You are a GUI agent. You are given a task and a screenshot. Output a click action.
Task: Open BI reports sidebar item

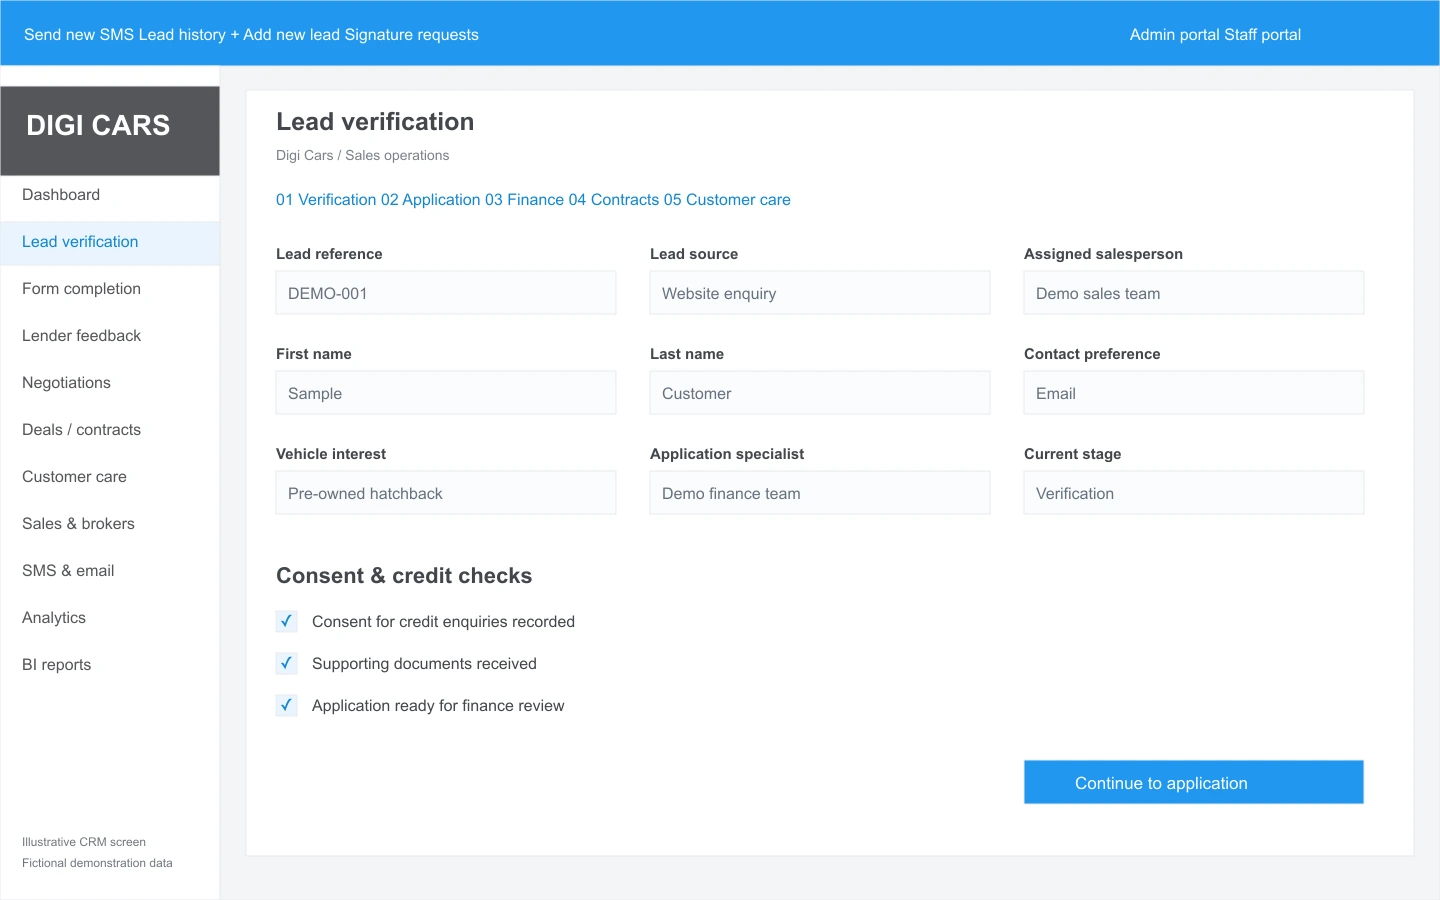point(110,665)
